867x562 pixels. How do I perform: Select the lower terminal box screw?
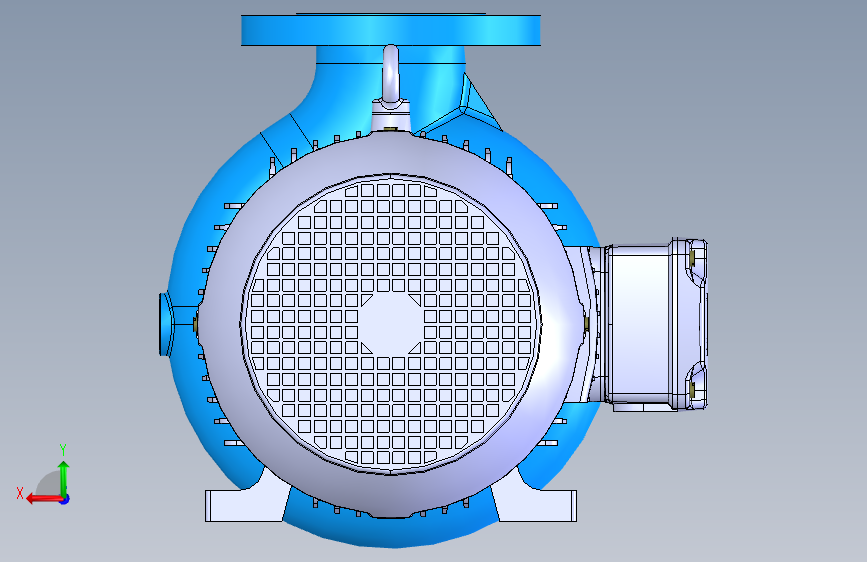click(692, 391)
